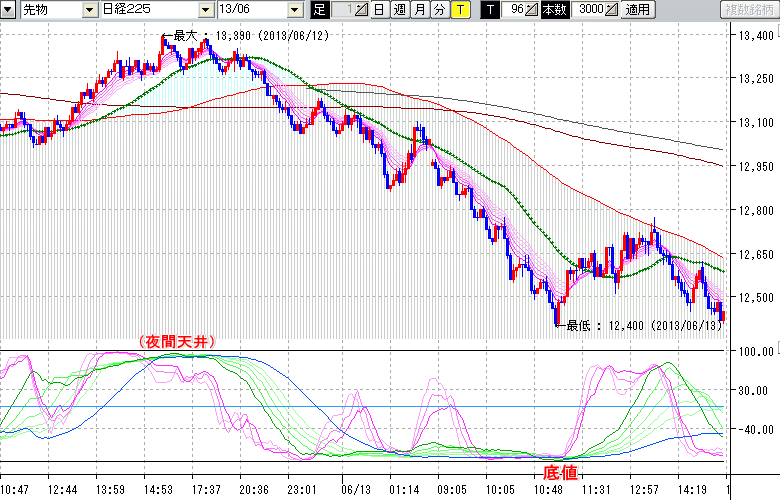Adjust the stepper next to value 96
The height and width of the screenshot is (500, 780).
532,10
